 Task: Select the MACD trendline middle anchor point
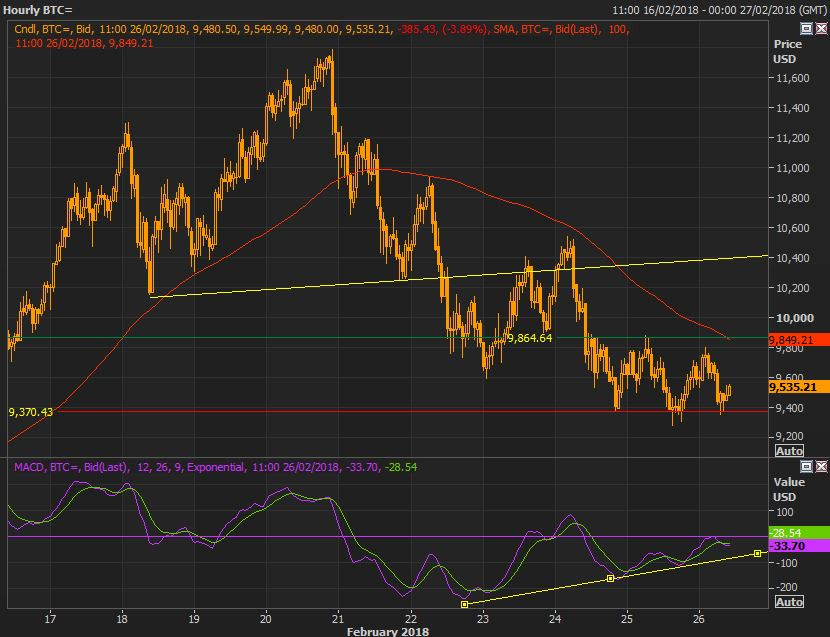[610, 579]
